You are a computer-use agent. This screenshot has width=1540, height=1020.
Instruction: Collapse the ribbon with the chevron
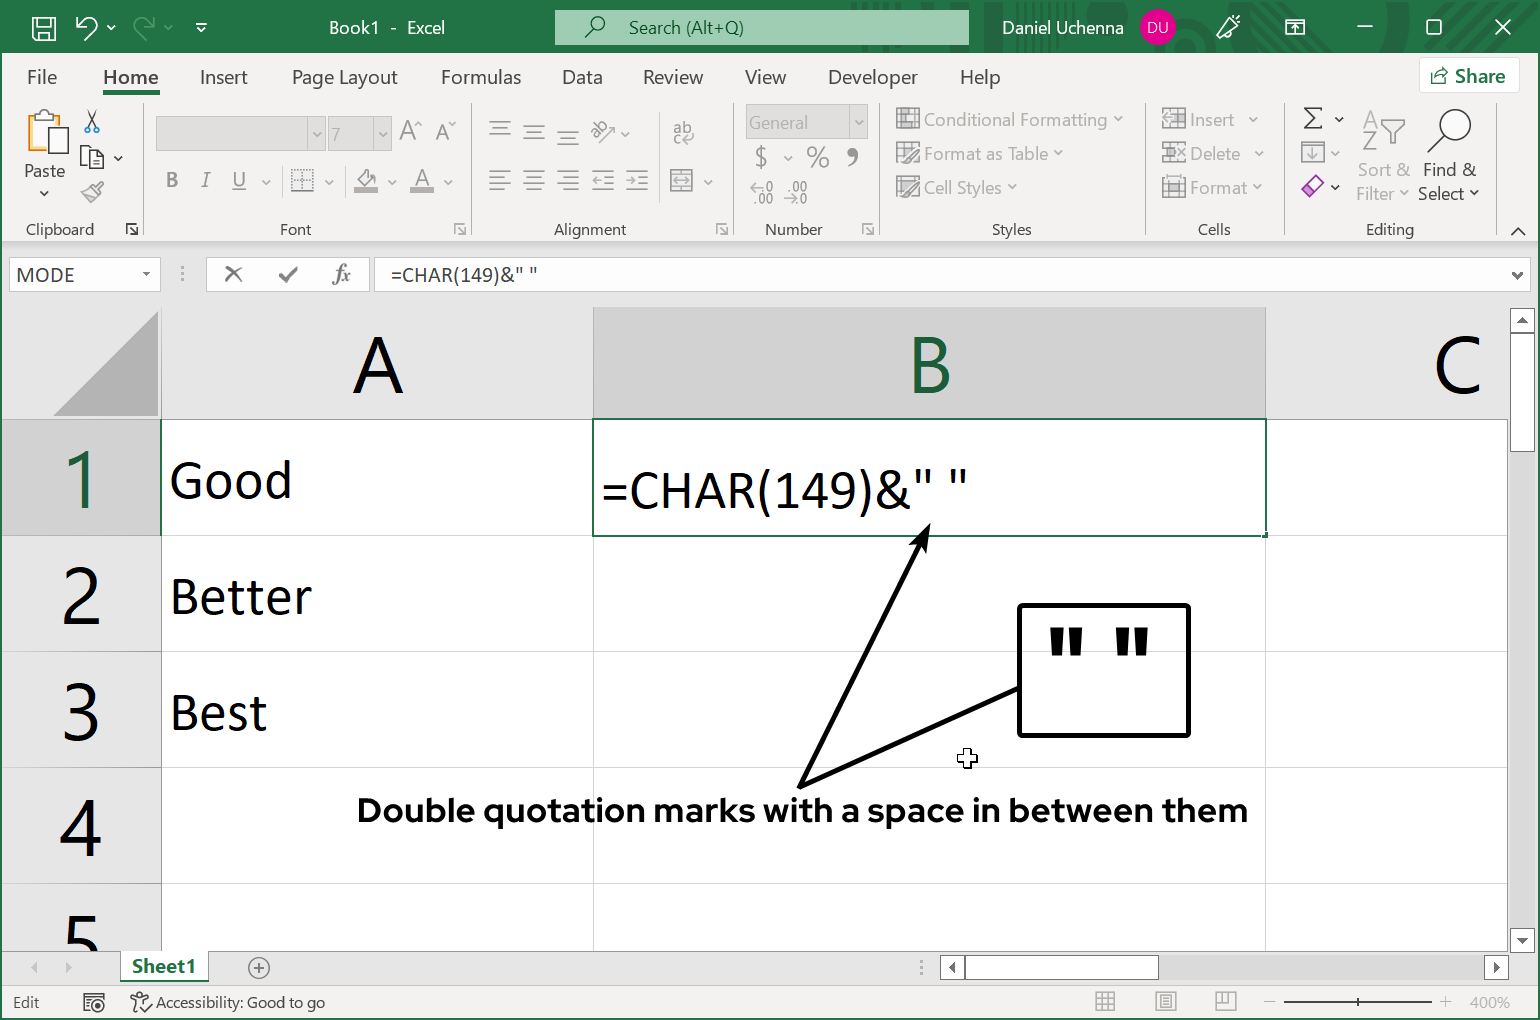pos(1517,231)
